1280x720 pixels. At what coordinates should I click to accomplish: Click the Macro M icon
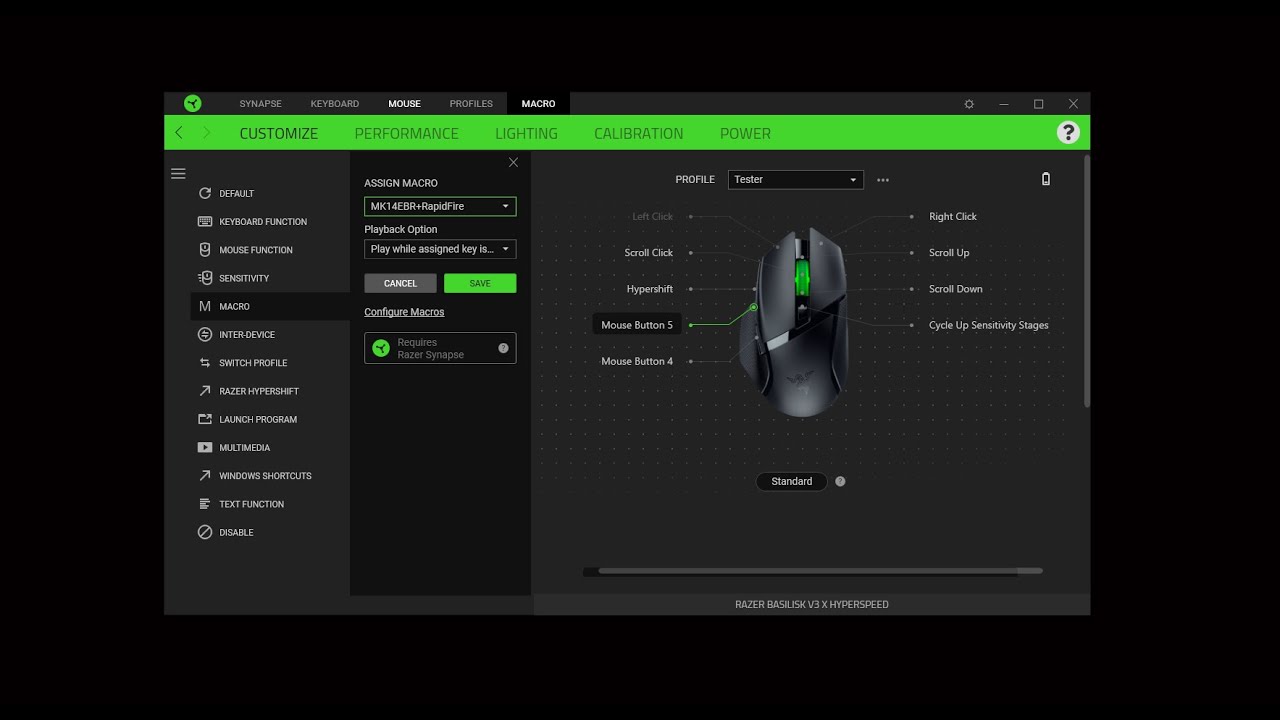205,306
